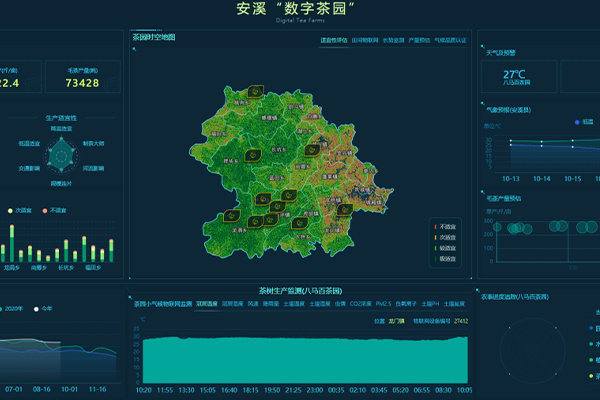Toggle the 不适宜 legend item in bar chart
The height and width of the screenshot is (400, 600).
click(x=54, y=210)
